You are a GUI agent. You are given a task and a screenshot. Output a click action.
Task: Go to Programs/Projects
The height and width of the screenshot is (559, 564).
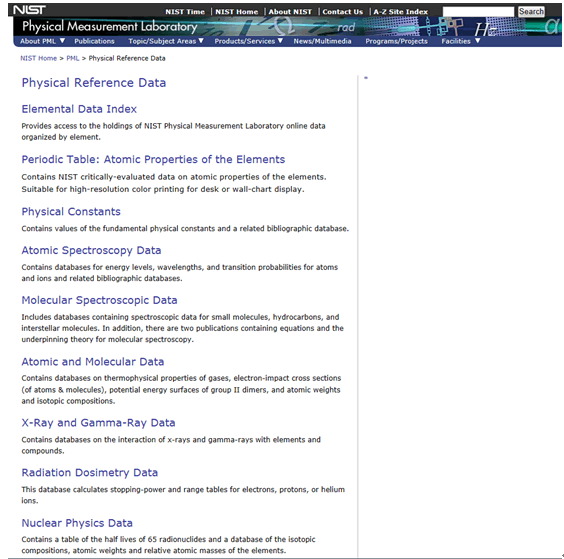pos(396,41)
